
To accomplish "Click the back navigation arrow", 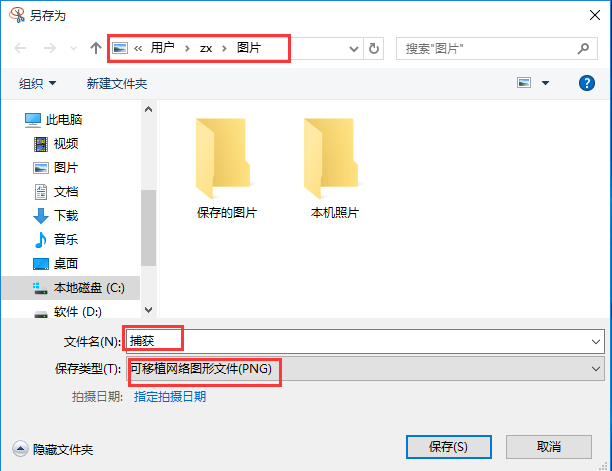I will (20, 48).
